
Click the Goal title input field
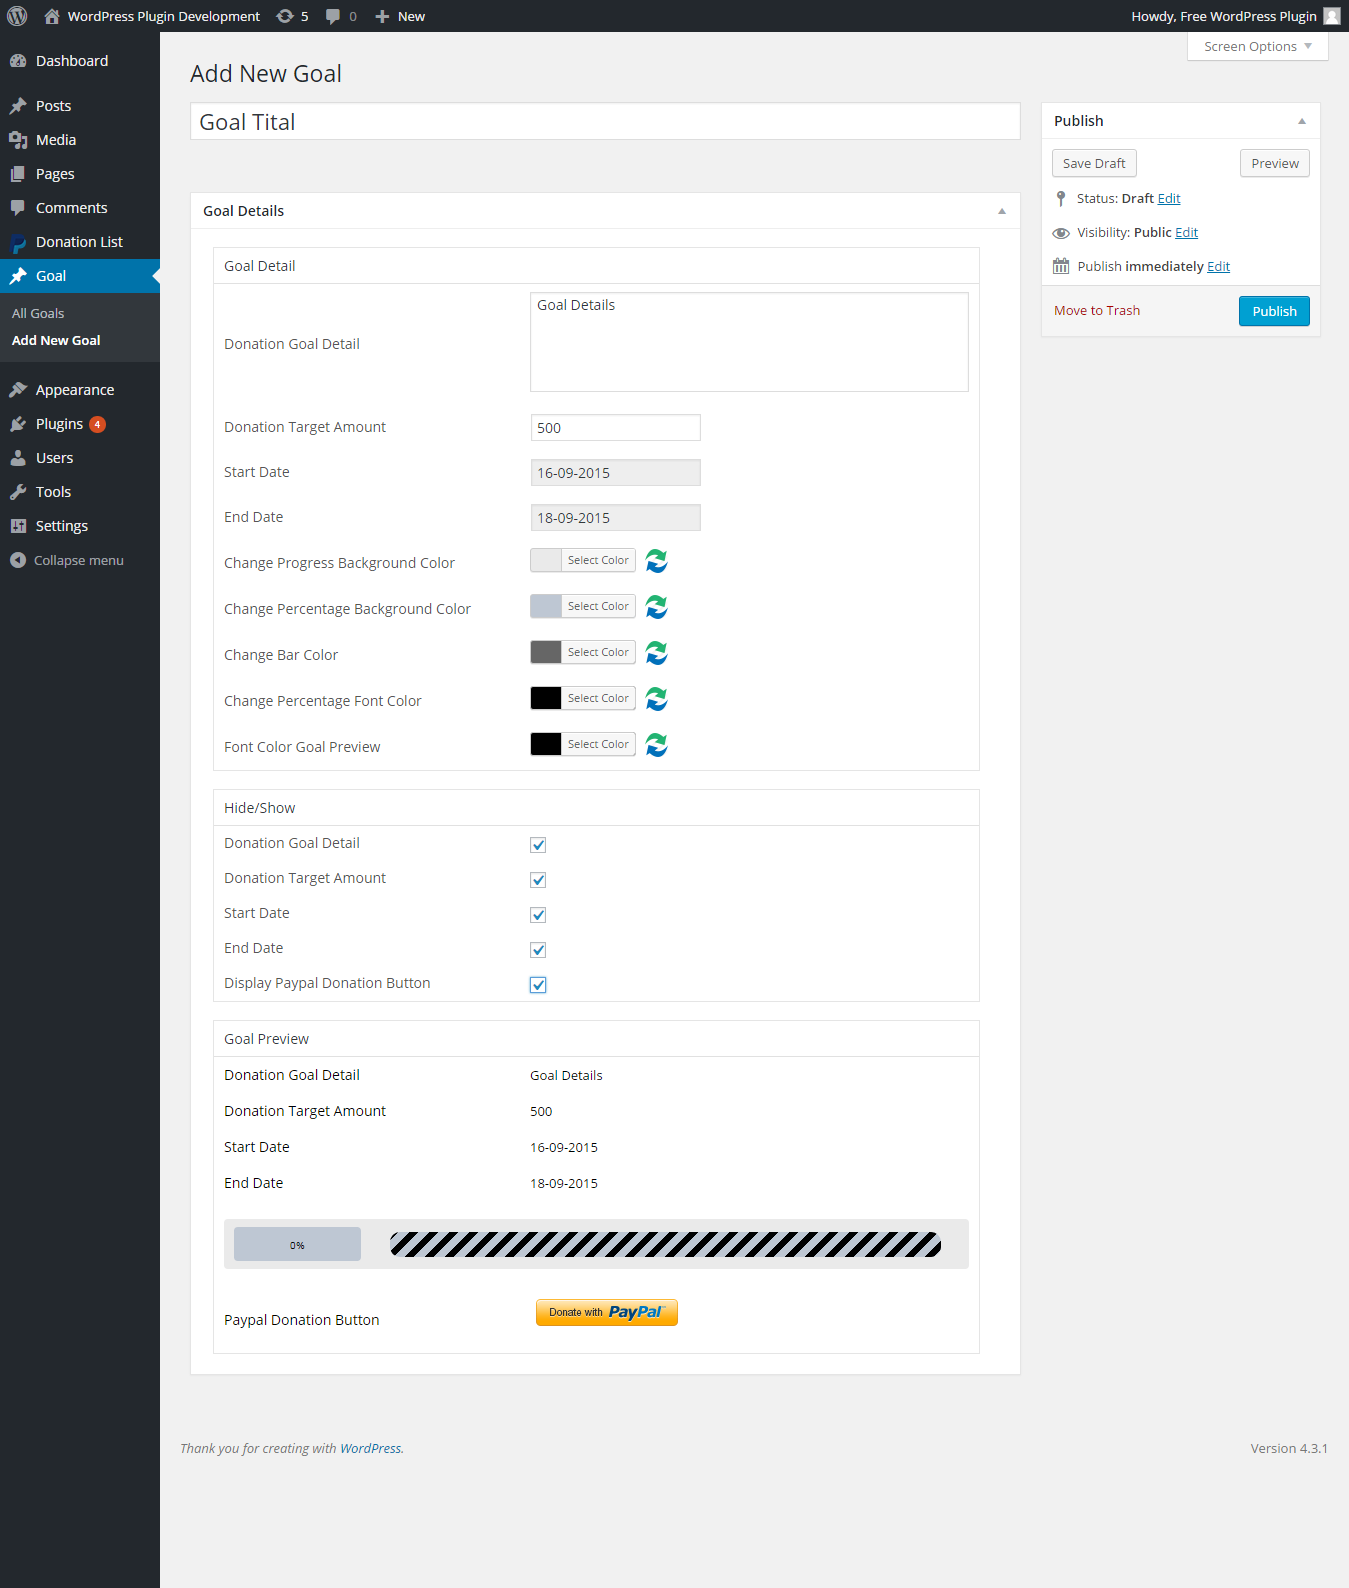pyautogui.click(x=605, y=122)
